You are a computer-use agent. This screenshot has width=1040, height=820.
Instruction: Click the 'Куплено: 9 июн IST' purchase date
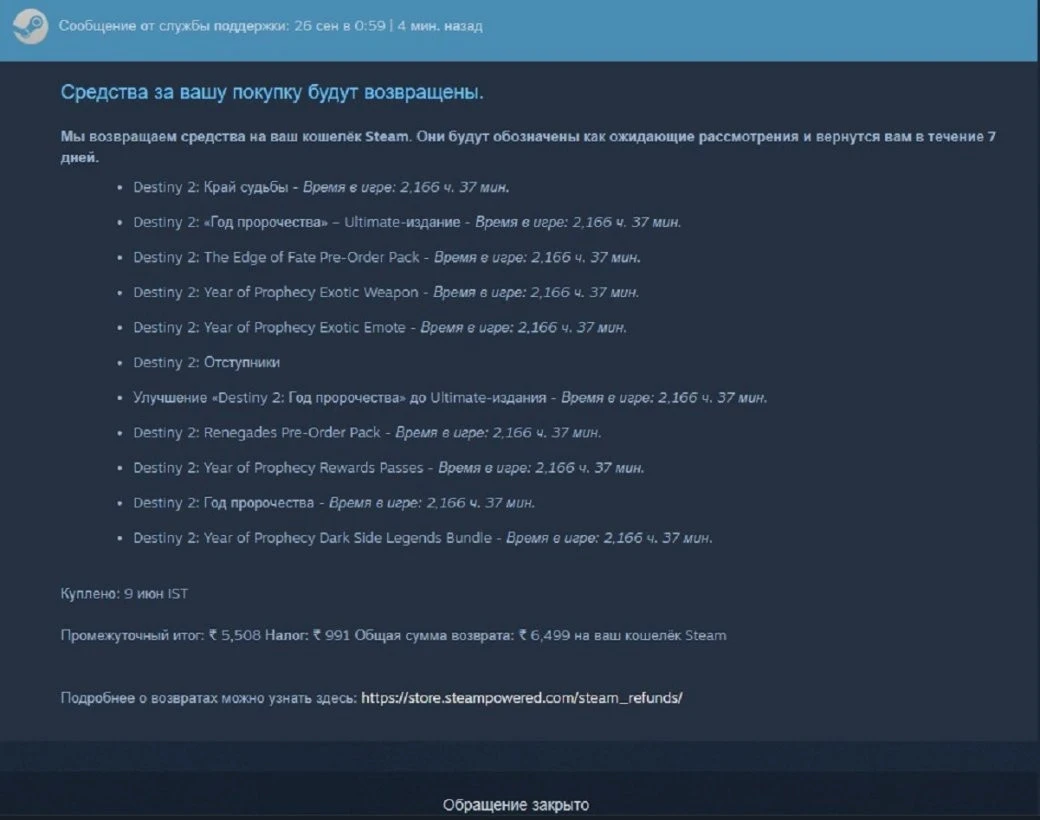click(x=124, y=594)
